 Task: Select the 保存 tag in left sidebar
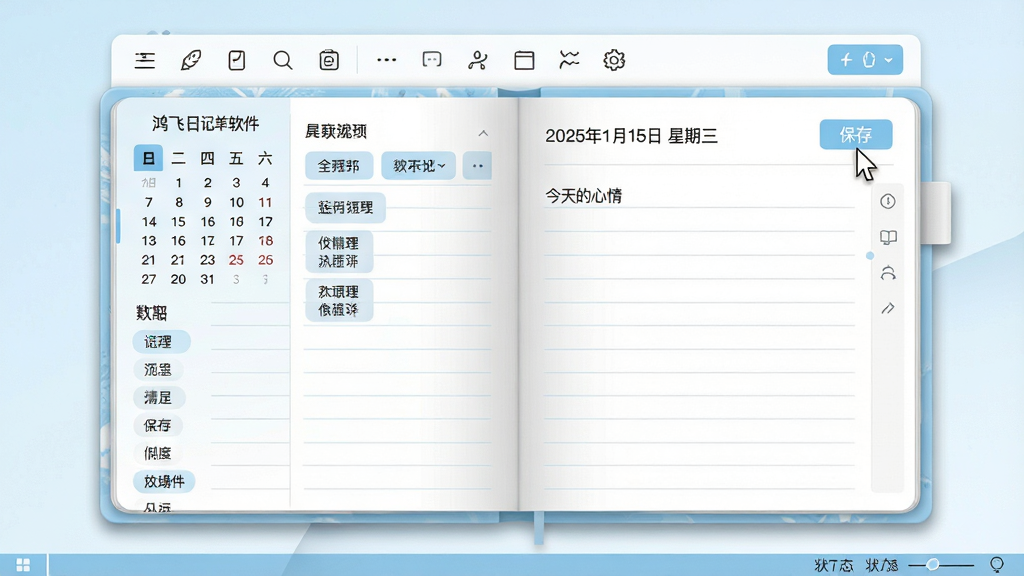(157, 425)
